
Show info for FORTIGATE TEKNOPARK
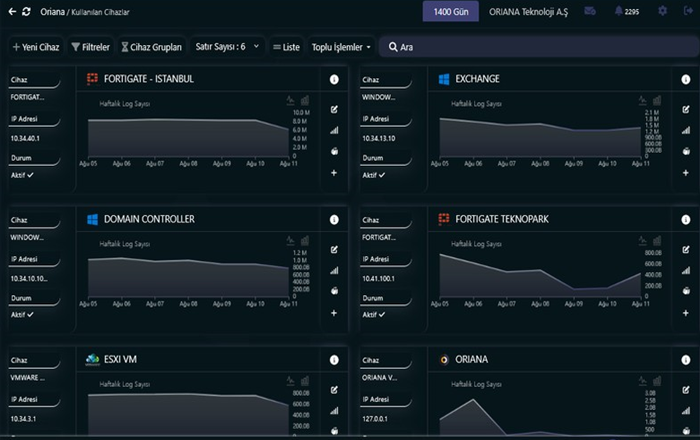[686, 220]
